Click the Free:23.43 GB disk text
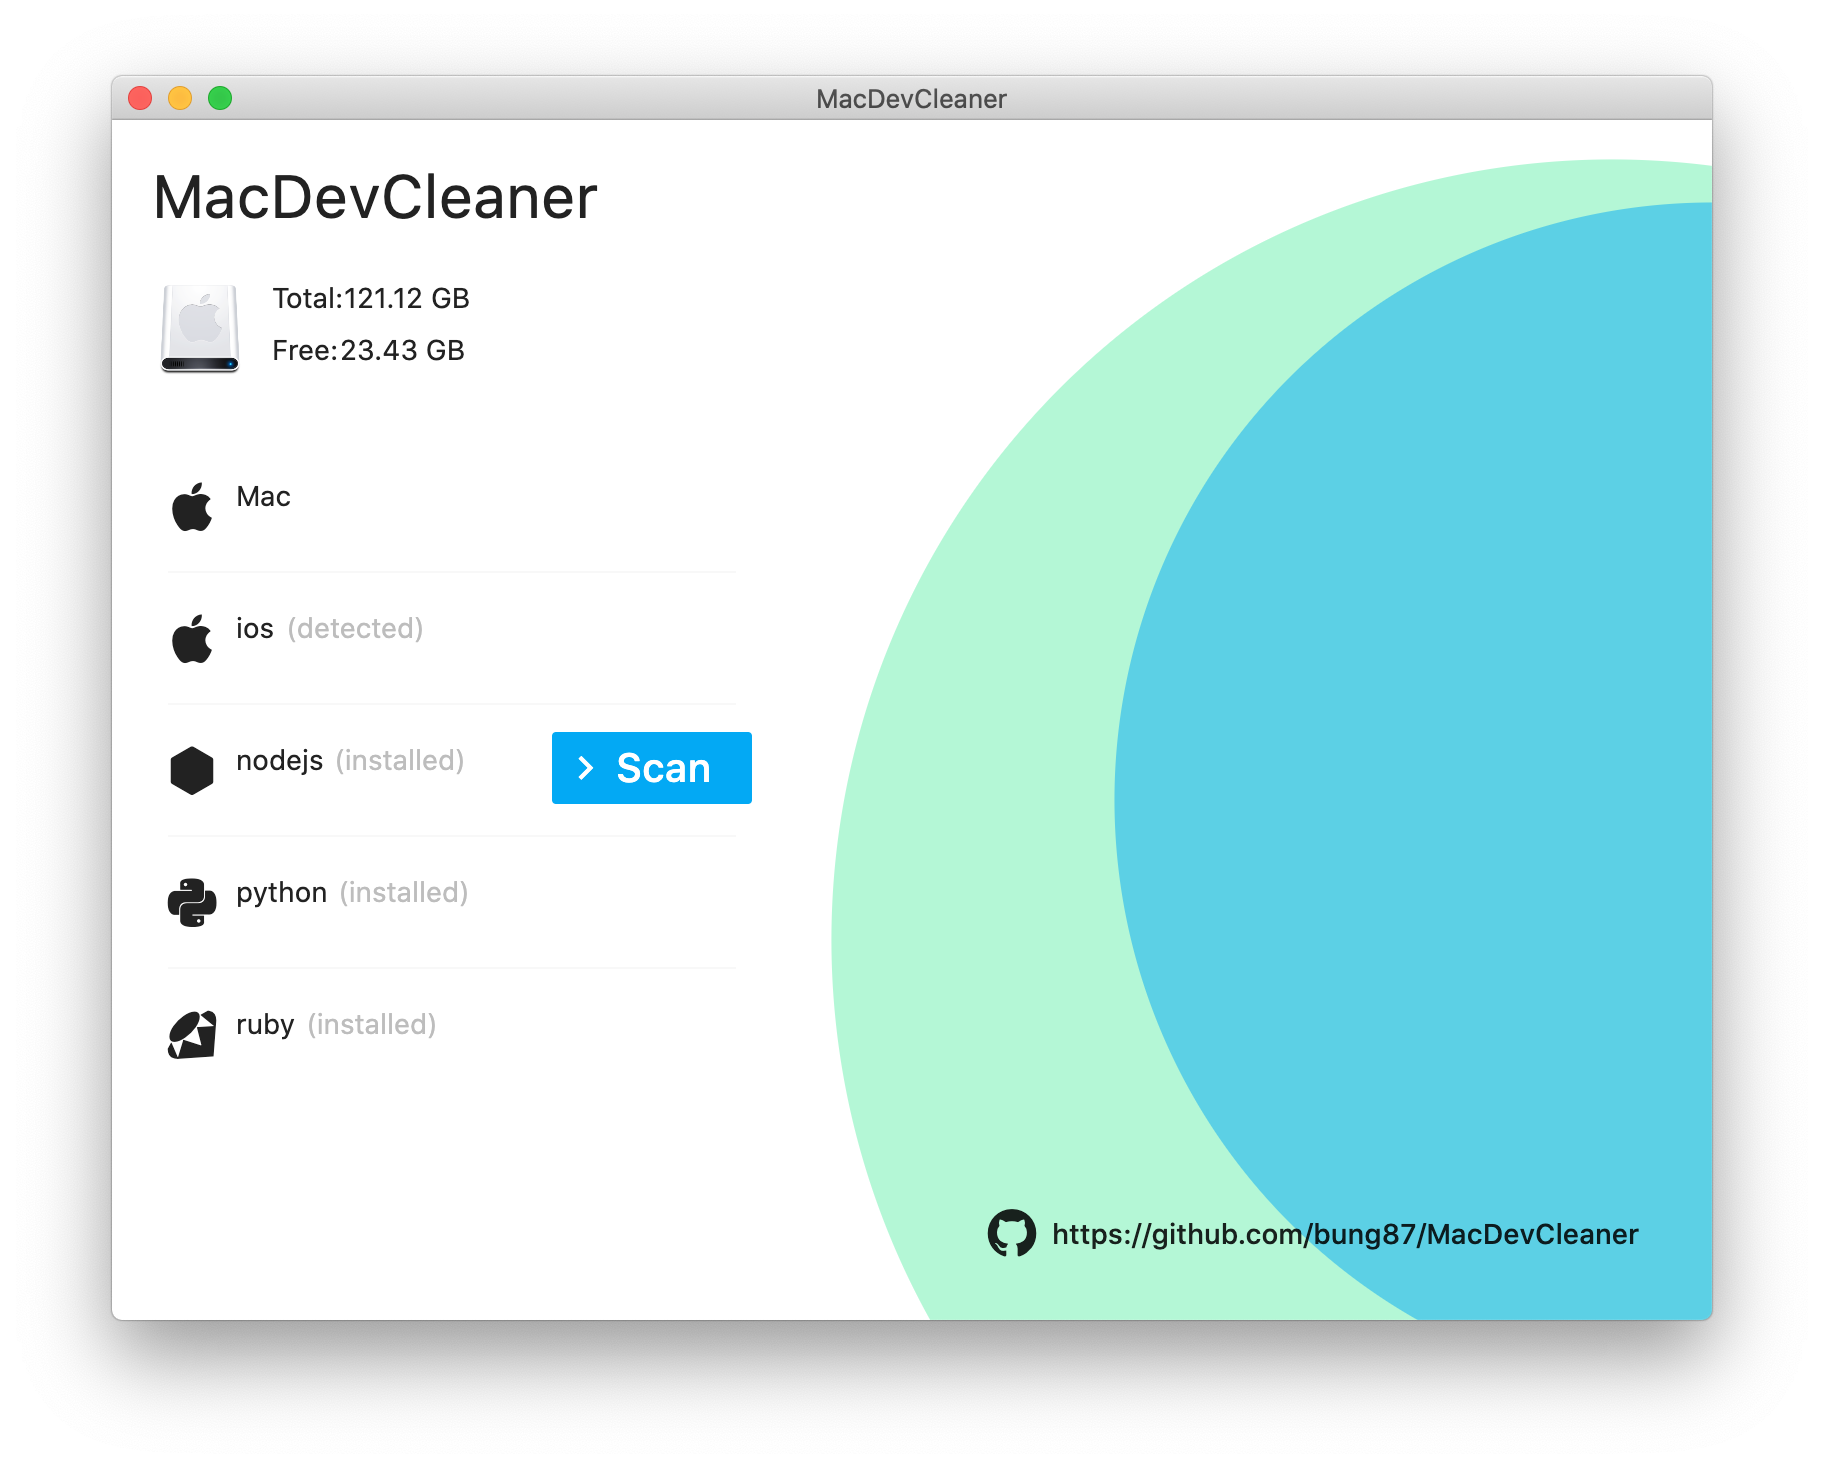The width and height of the screenshot is (1824, 1468). pyautogui.click(x=369, y=351)
